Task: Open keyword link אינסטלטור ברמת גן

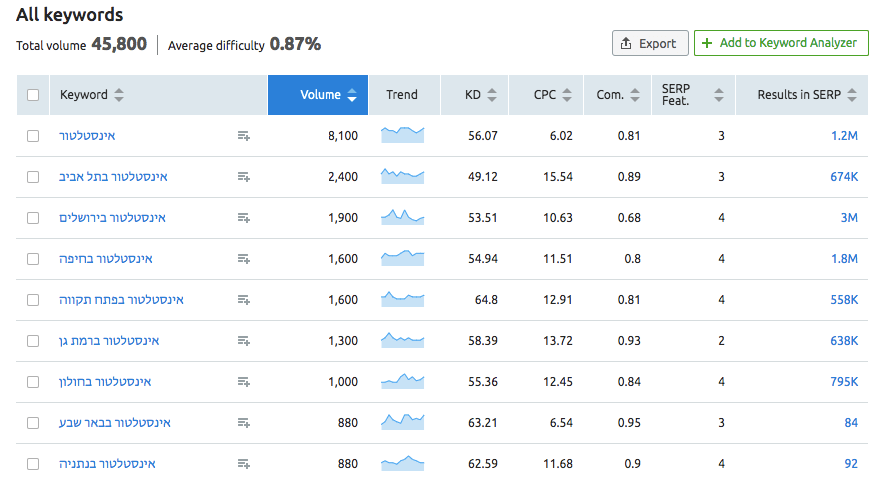Action: coord(109,341)
